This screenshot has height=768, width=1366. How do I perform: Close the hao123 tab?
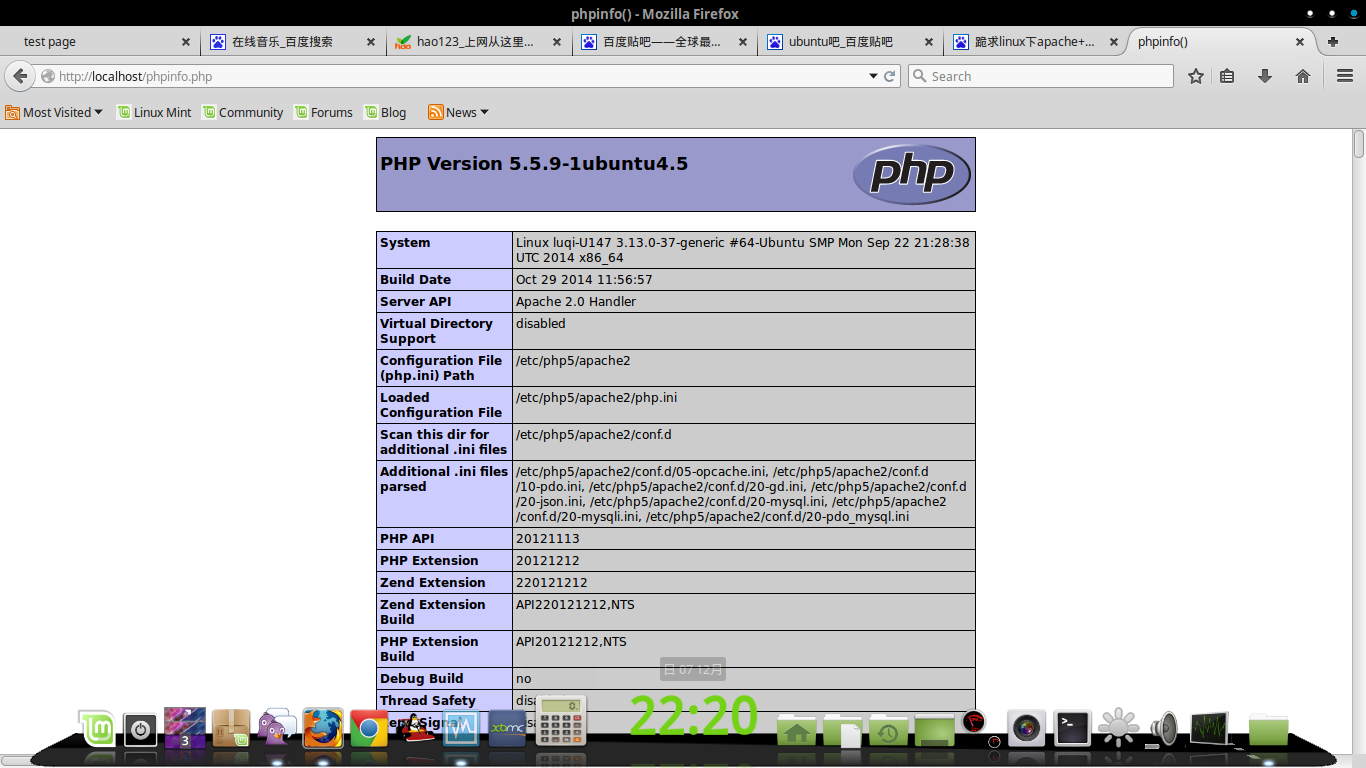coord(557,42)
